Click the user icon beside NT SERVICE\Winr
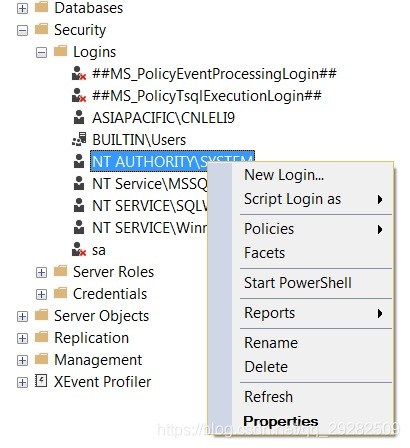410x448 pixels. (79, 227)
